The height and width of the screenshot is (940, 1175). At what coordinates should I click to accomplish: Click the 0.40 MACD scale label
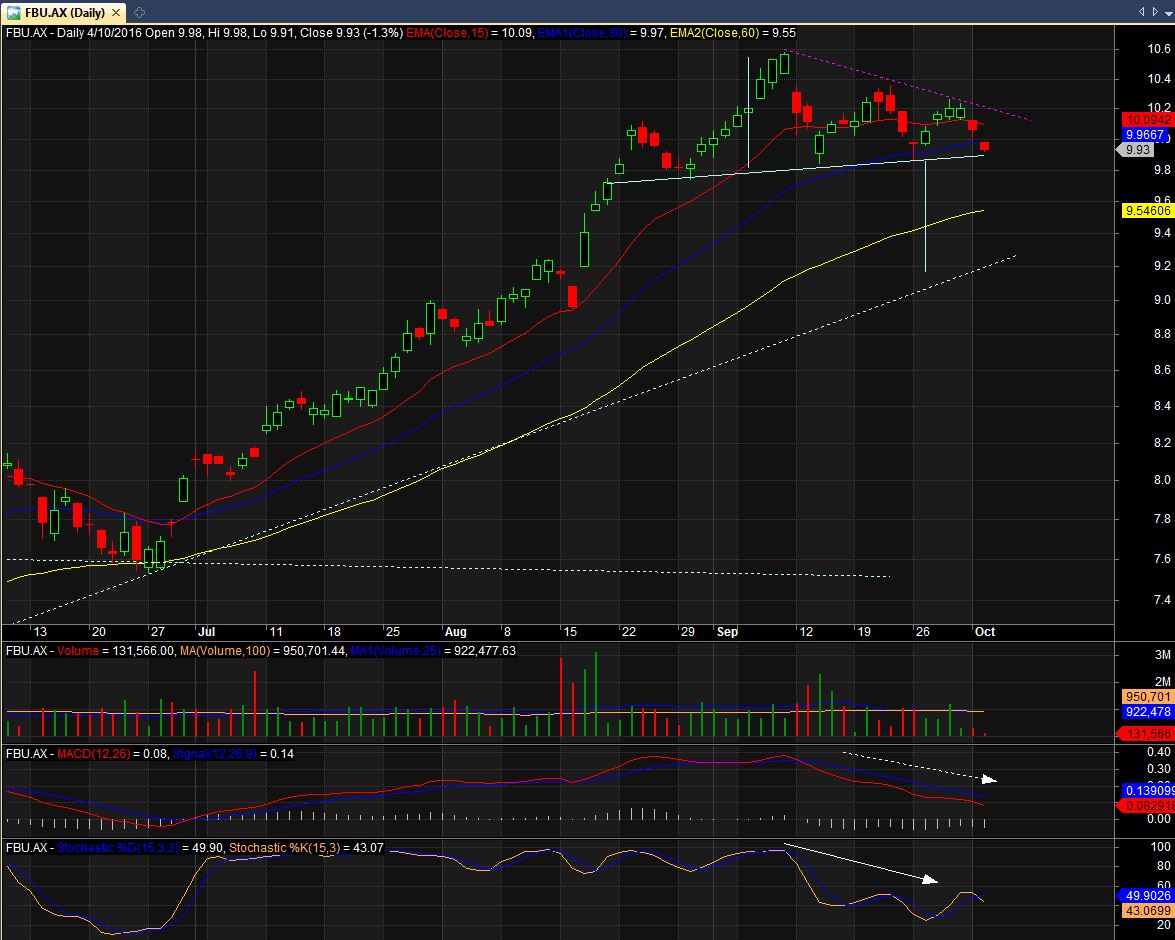pos(1159,752)
